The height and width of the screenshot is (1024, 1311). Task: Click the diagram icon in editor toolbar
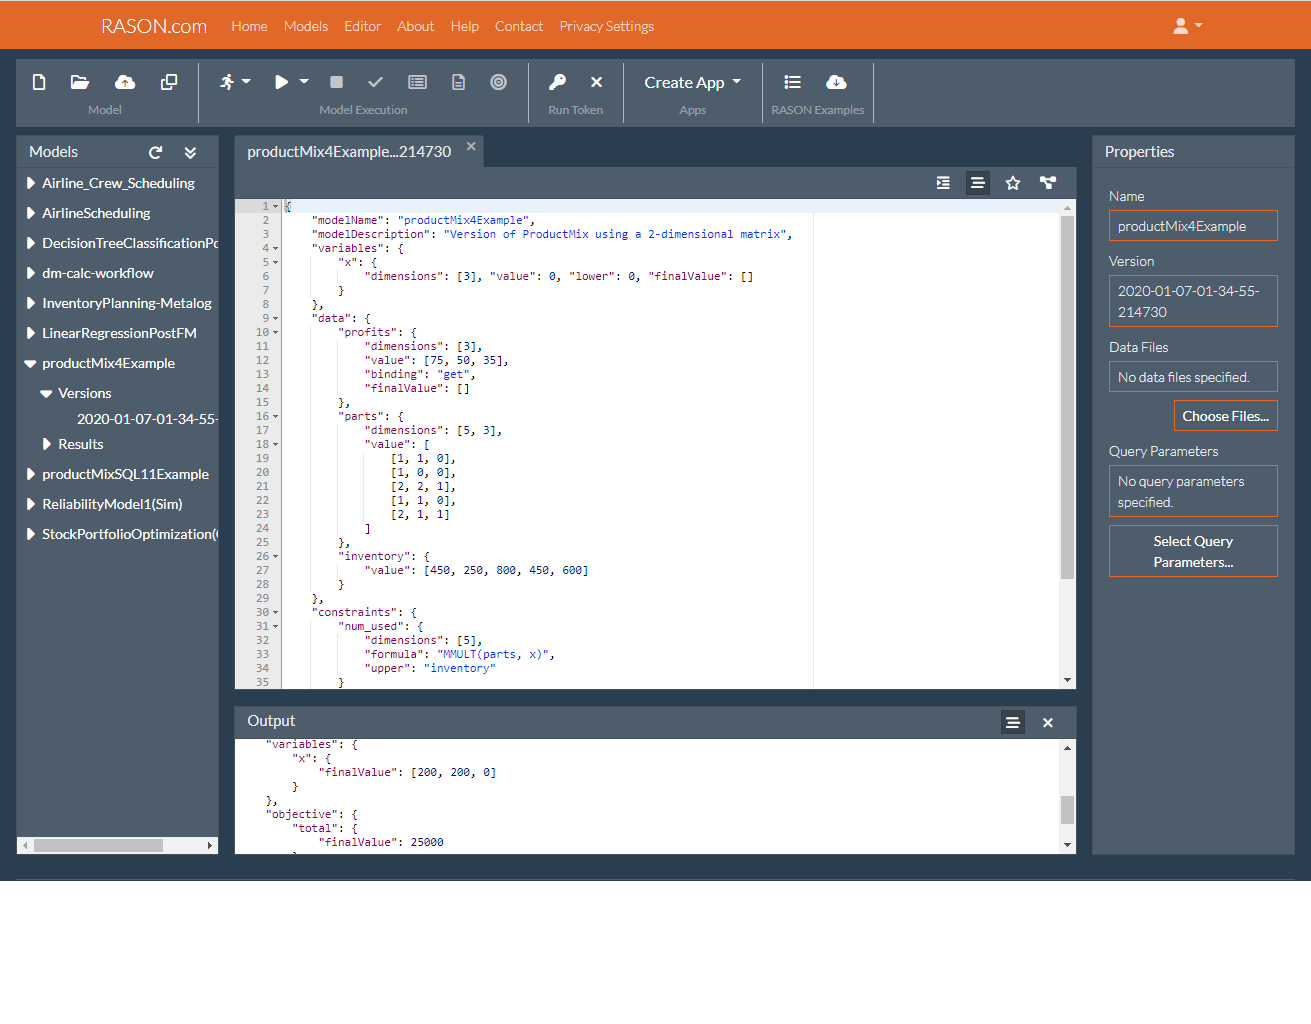pyautogui.click(x=1047, y=183)
